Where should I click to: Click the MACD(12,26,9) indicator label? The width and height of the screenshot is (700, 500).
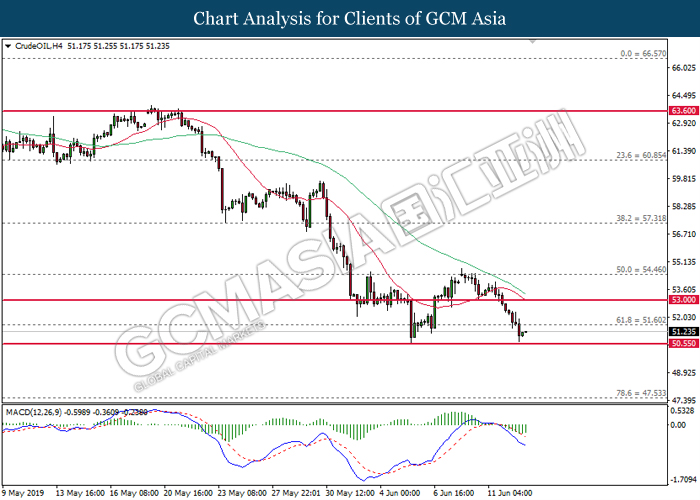tap(33, 412)
